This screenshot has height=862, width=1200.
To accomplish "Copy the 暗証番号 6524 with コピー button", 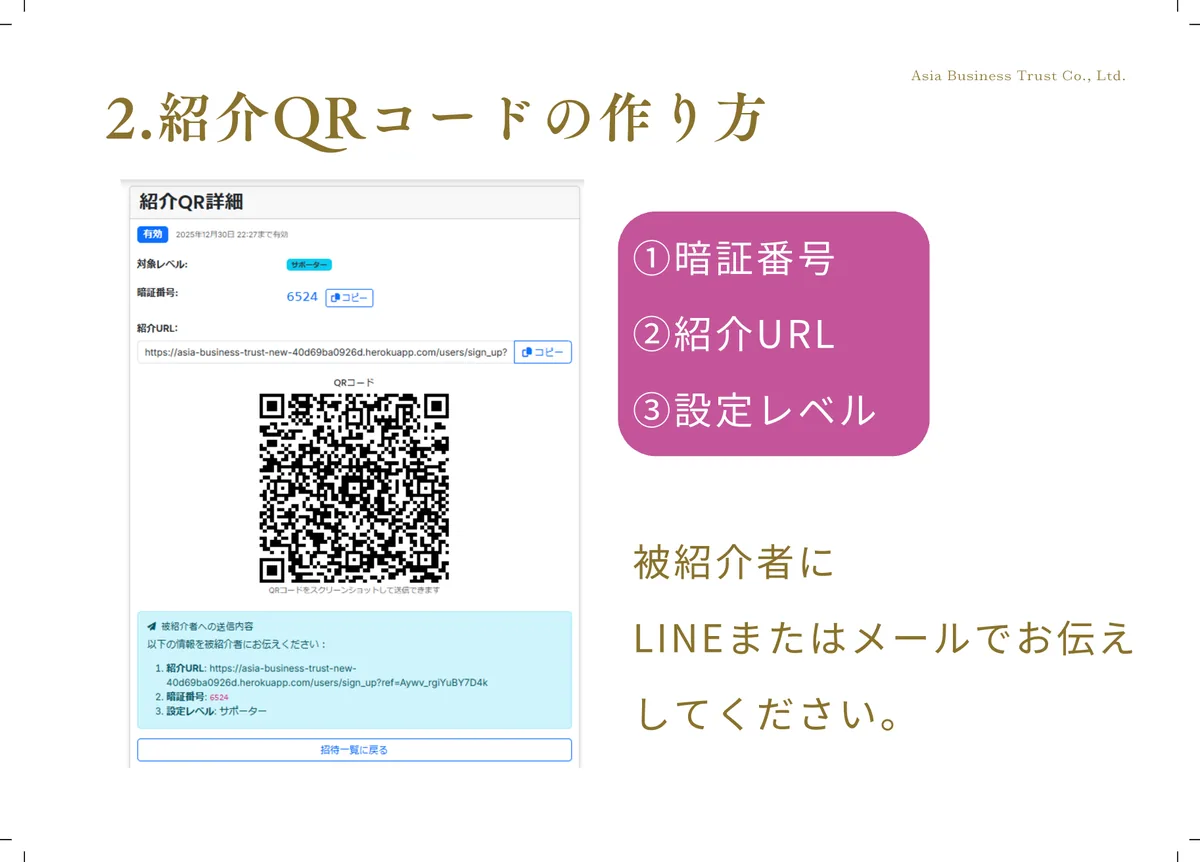I will pyautogui.click(x=349, y=297).
